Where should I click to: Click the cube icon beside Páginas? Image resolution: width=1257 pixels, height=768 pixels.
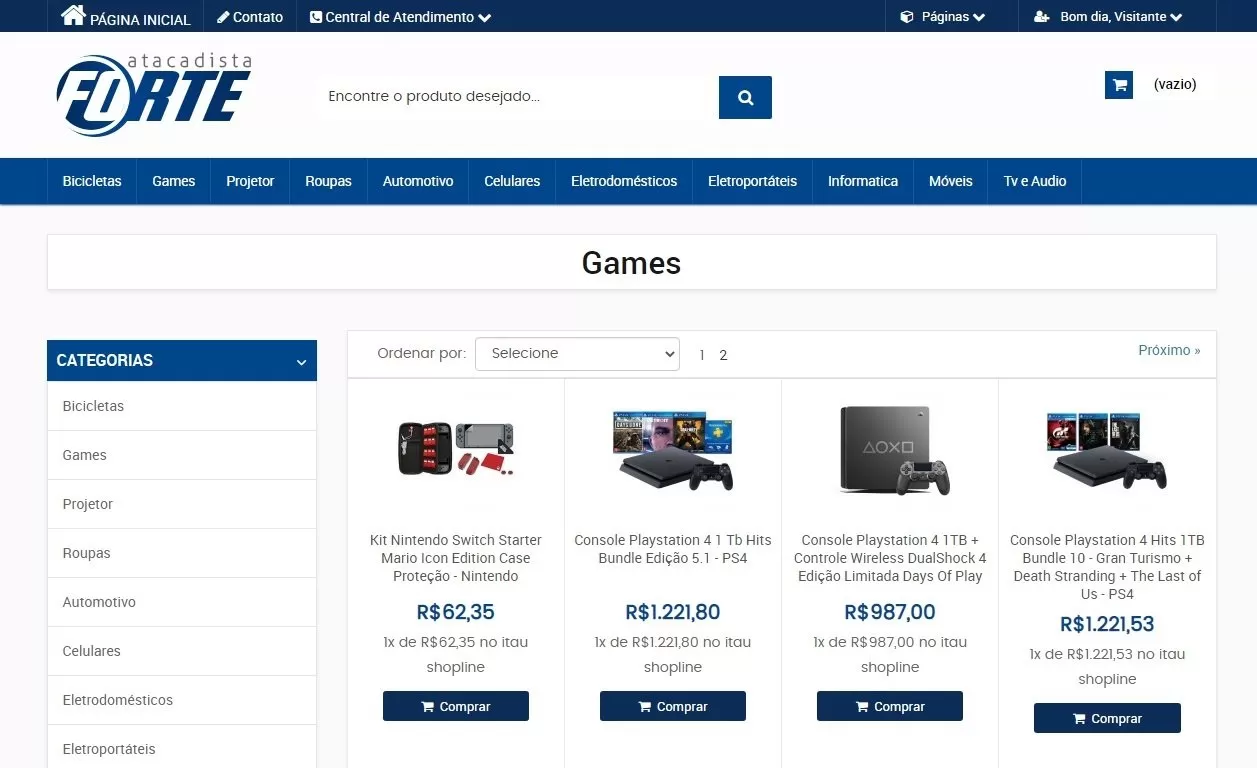pyautogui.click(x=907, y=17)
